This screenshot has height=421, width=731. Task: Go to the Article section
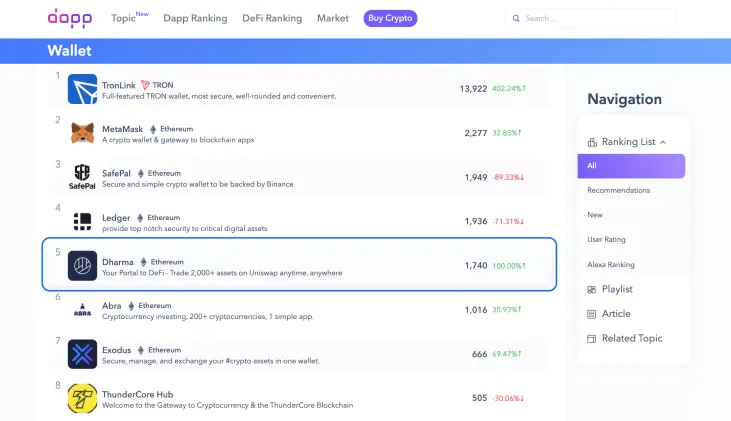tap(616, 314)
